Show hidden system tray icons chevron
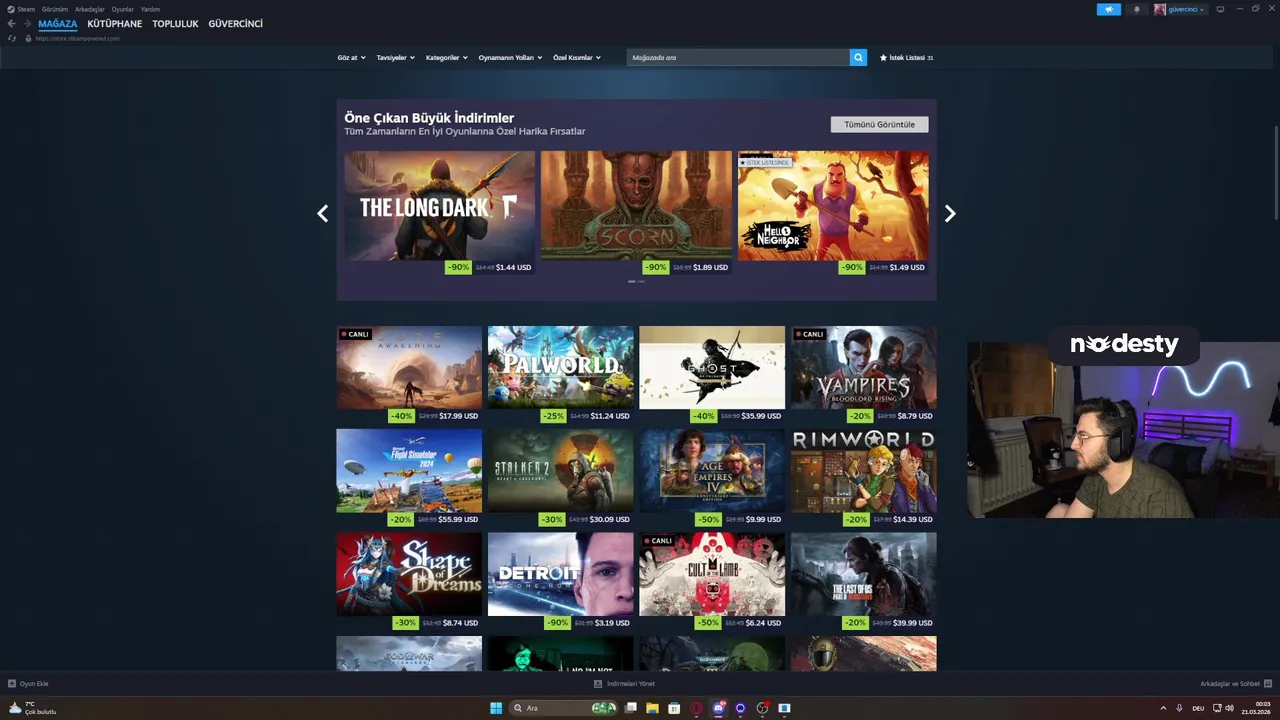The width and height of the screenshot is (1280, 720). click(x=1163, y=708)
